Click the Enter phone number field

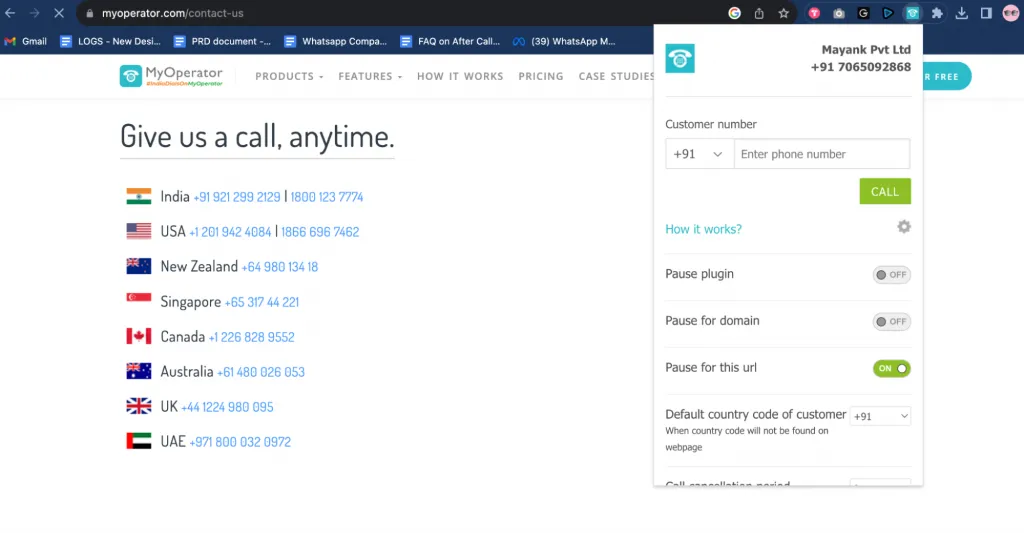pos(822,154)
